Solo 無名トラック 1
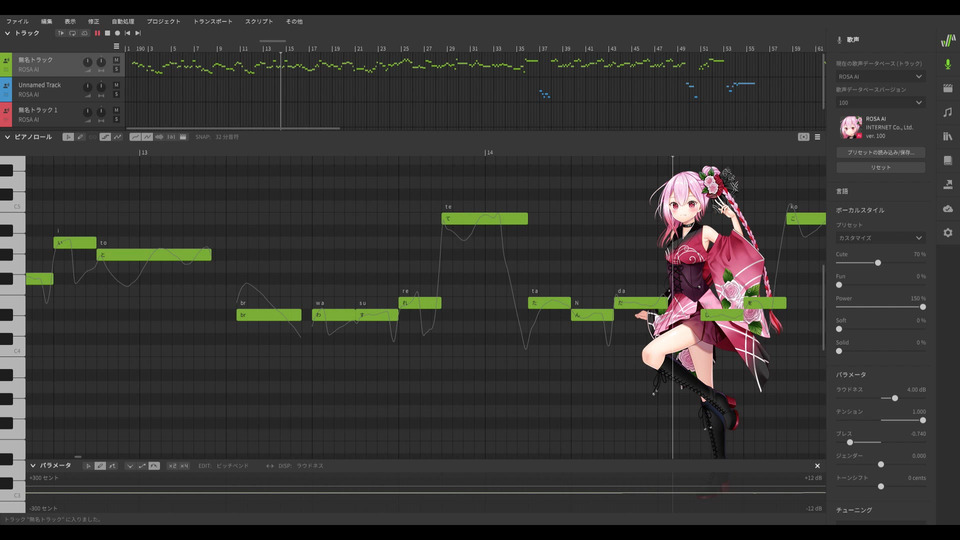 point(116,119)
